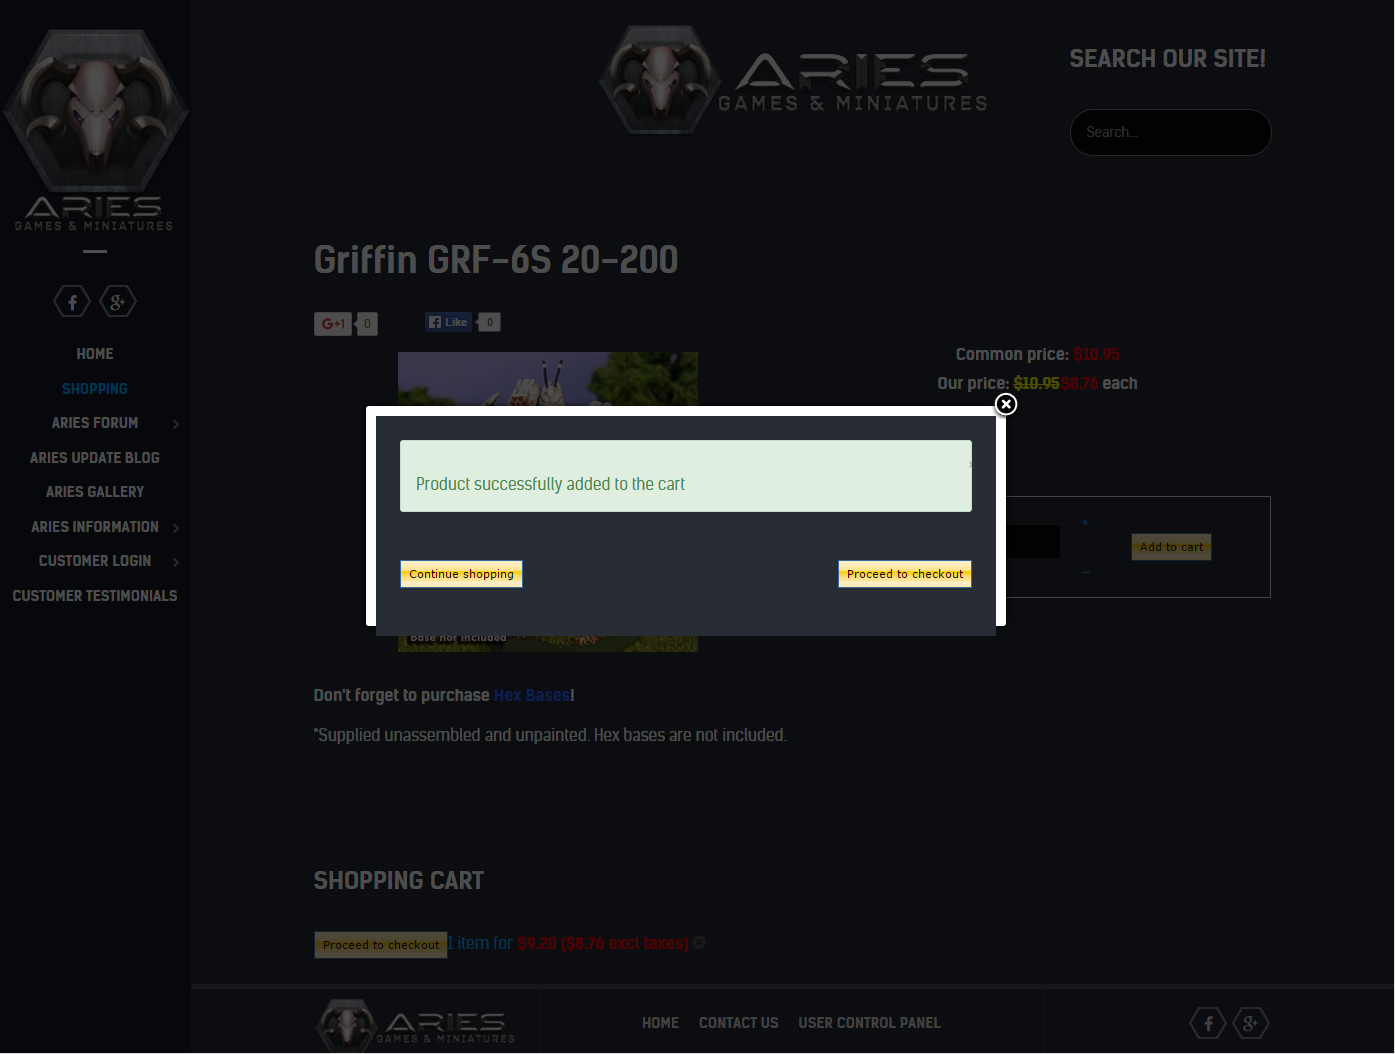Image resolution: width=1395 pixels, height=1054 pixels.
Task: Click the cart refresh icon beside the total
Action: (699, 942)
